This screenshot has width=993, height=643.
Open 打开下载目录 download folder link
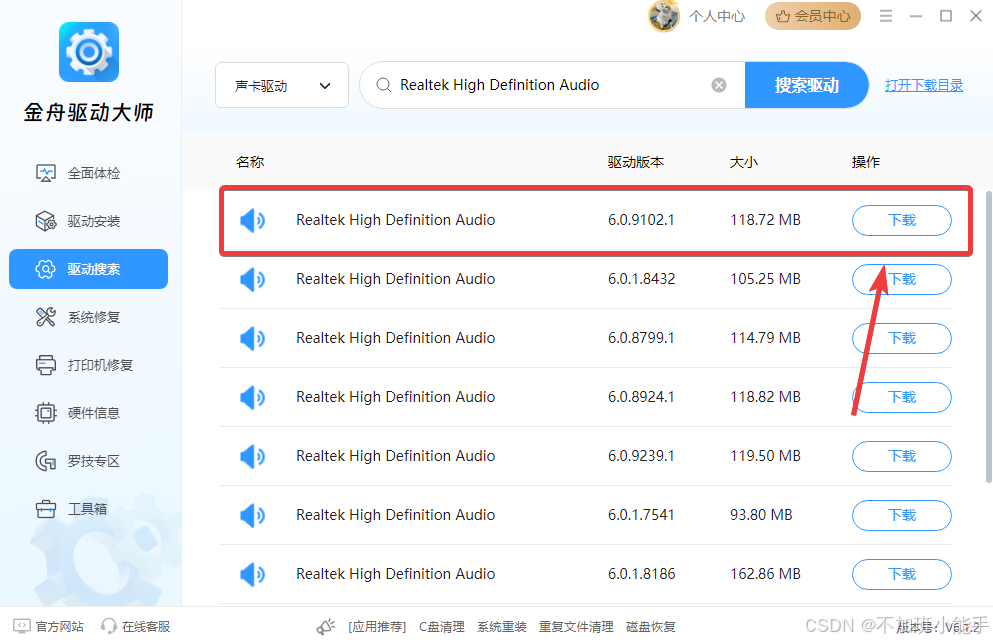(x=924, y=85)
